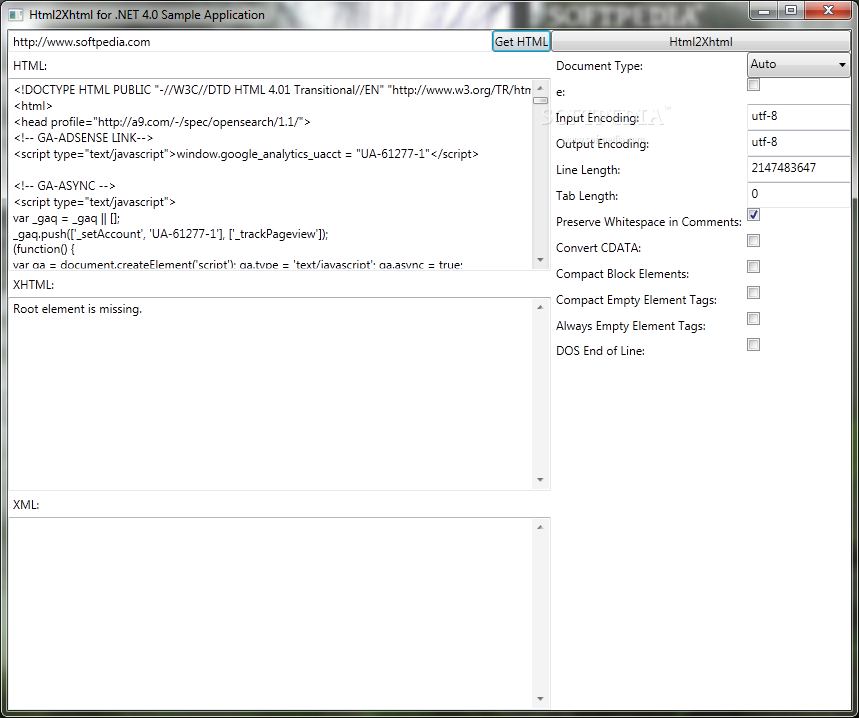Click the Input Encoding utf-8 field
The height and width of the screenshot is (718, 859).
coord(798,116)
